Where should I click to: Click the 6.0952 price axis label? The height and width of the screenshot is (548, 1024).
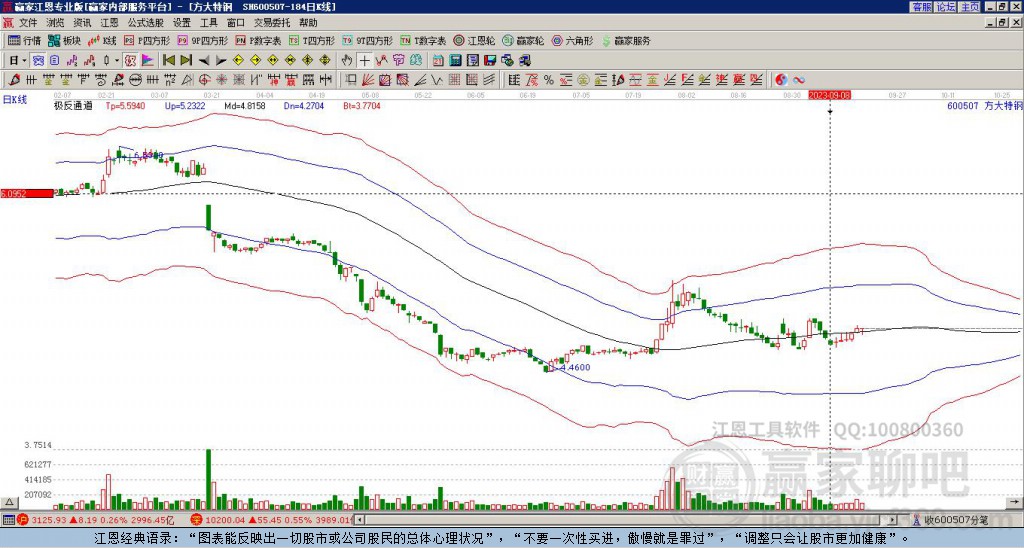pos(27,193)
